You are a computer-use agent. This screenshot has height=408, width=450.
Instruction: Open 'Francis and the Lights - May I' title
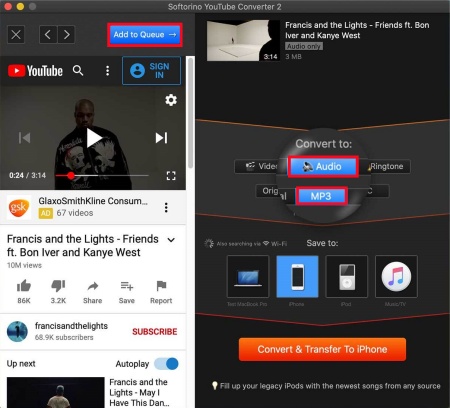(x=139, y=392)
